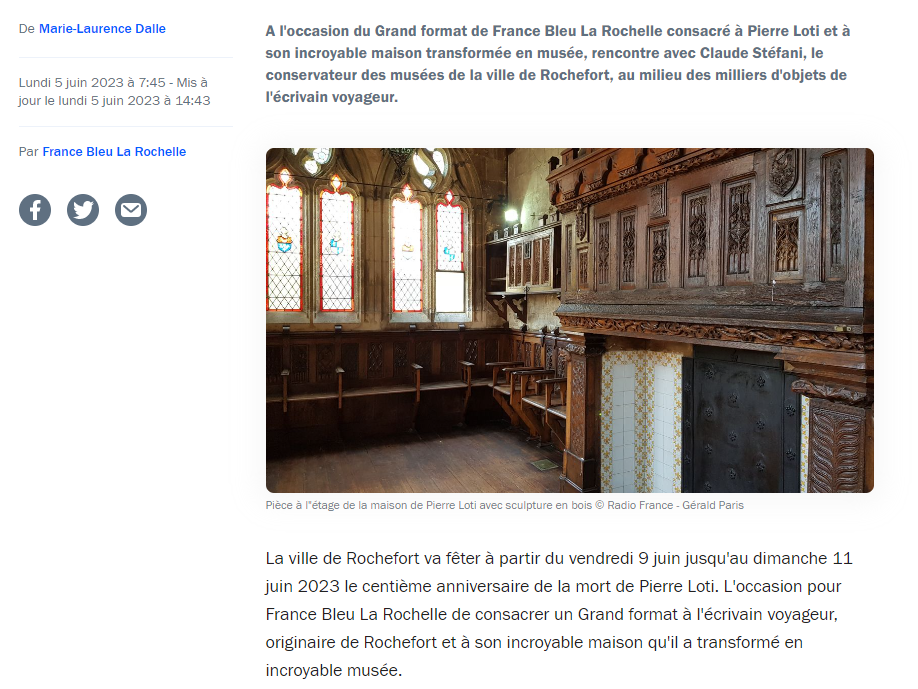Click the photo of Pierre Loti's house
Screen dimensions: 918x689
570,320
